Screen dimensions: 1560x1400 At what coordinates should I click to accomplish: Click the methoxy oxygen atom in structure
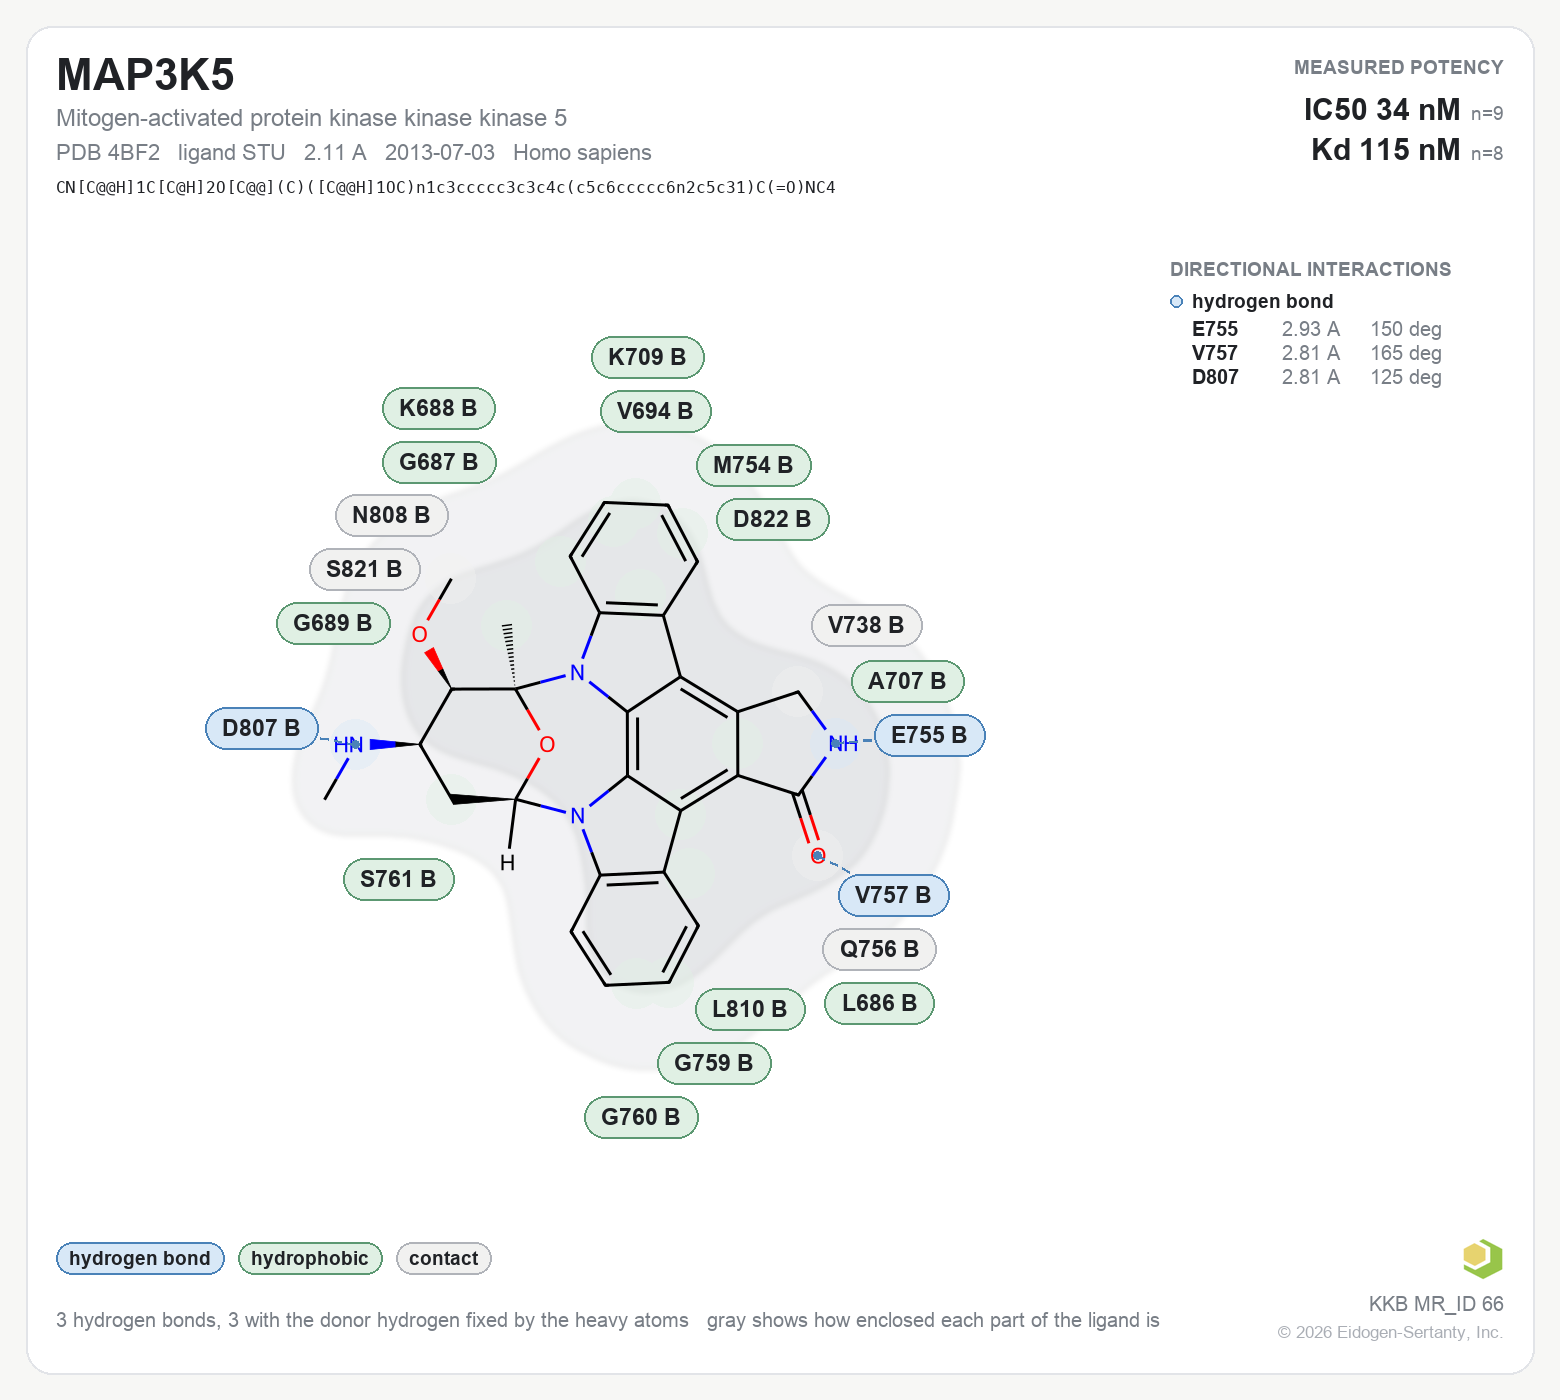point(420,634)
